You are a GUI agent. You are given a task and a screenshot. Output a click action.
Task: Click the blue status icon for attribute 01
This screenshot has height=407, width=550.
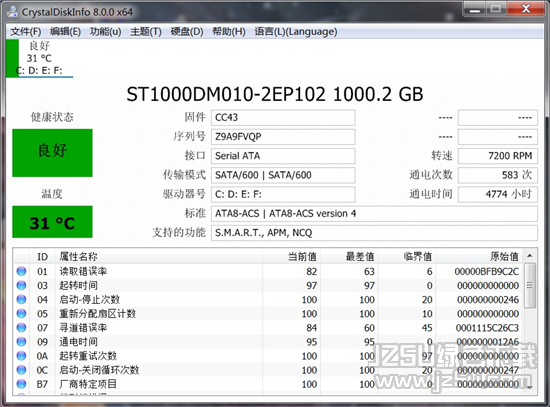point(21,271)
